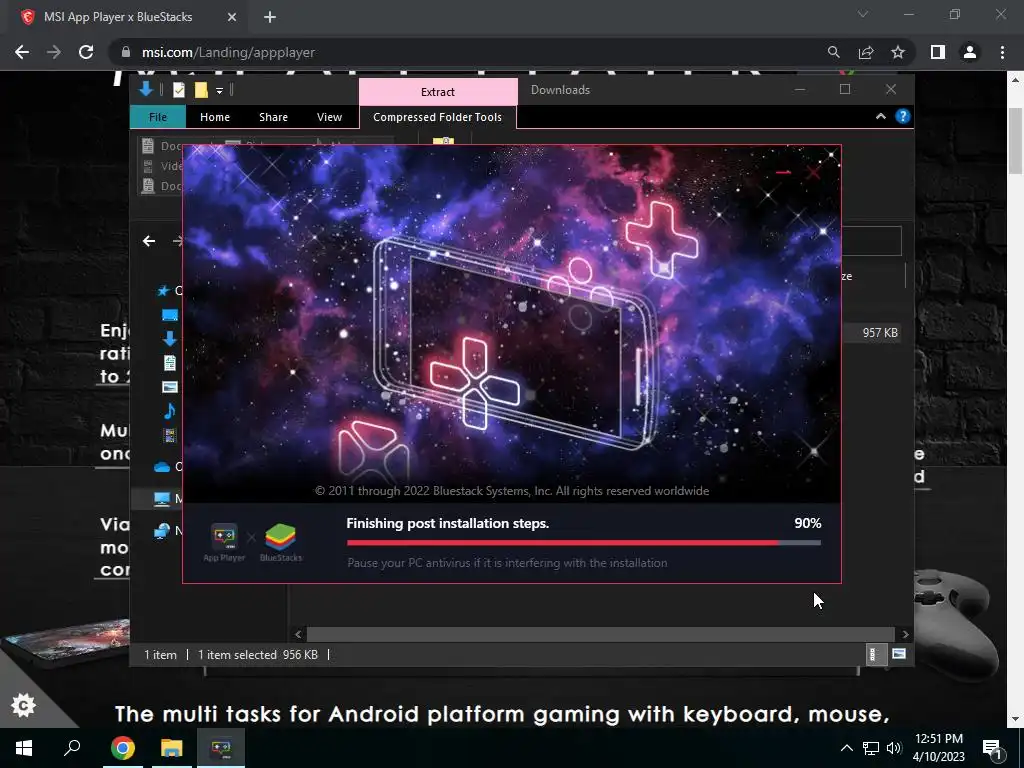Click the zoom magnifier icon in address bar
The image size is (1024, 768).
(x=833, y=52)
